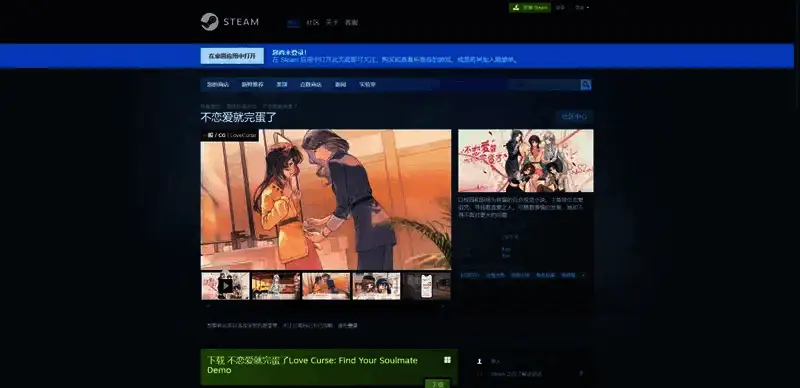Open the 社区中心 community hub button
The image size is (800, 388).
tap(574, 117)
